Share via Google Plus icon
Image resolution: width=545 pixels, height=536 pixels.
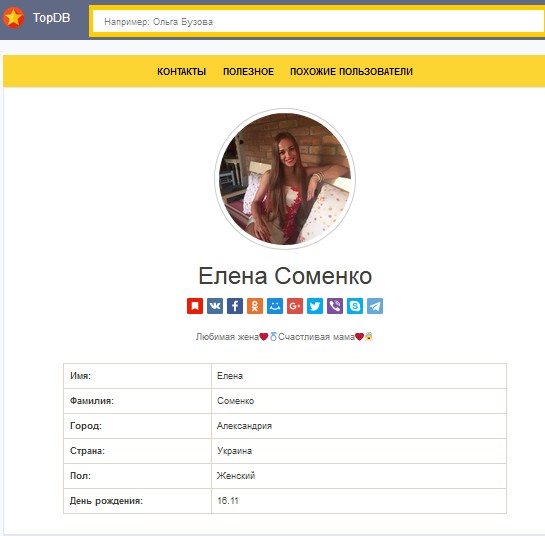click(295, 306)
